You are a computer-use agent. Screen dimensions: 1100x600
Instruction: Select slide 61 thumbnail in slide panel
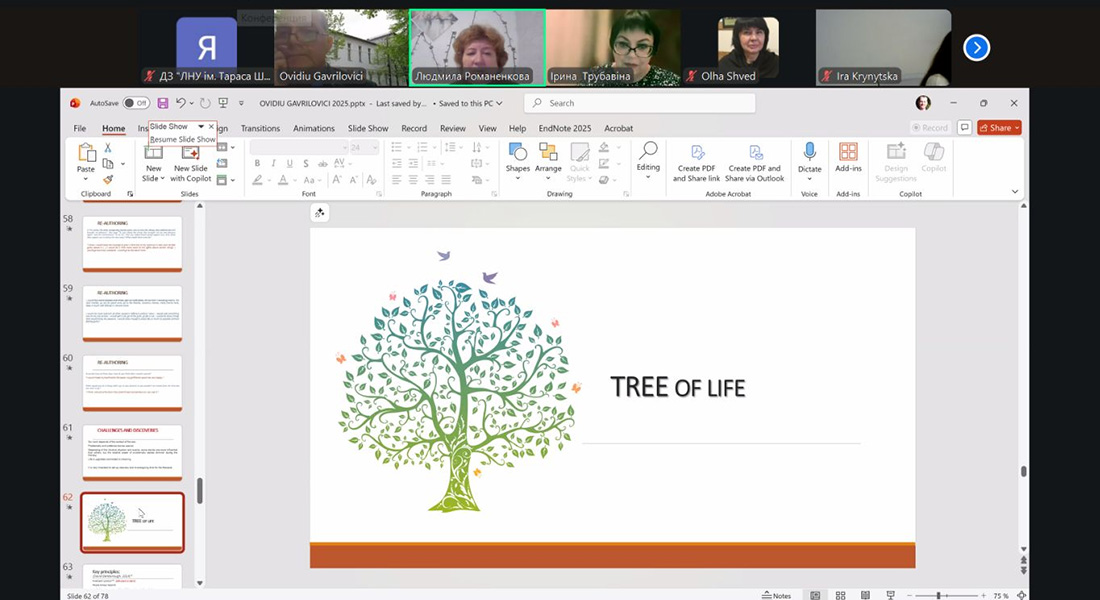pyautogui.click(x=132, y=451)
